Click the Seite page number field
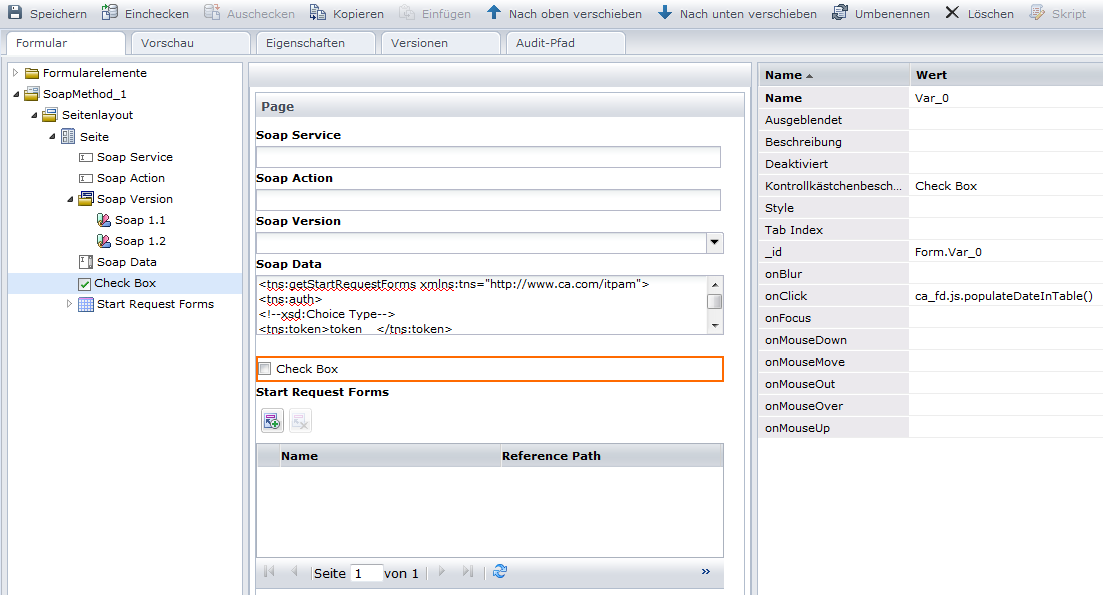The image size is (1103, 595). [367, 572]
